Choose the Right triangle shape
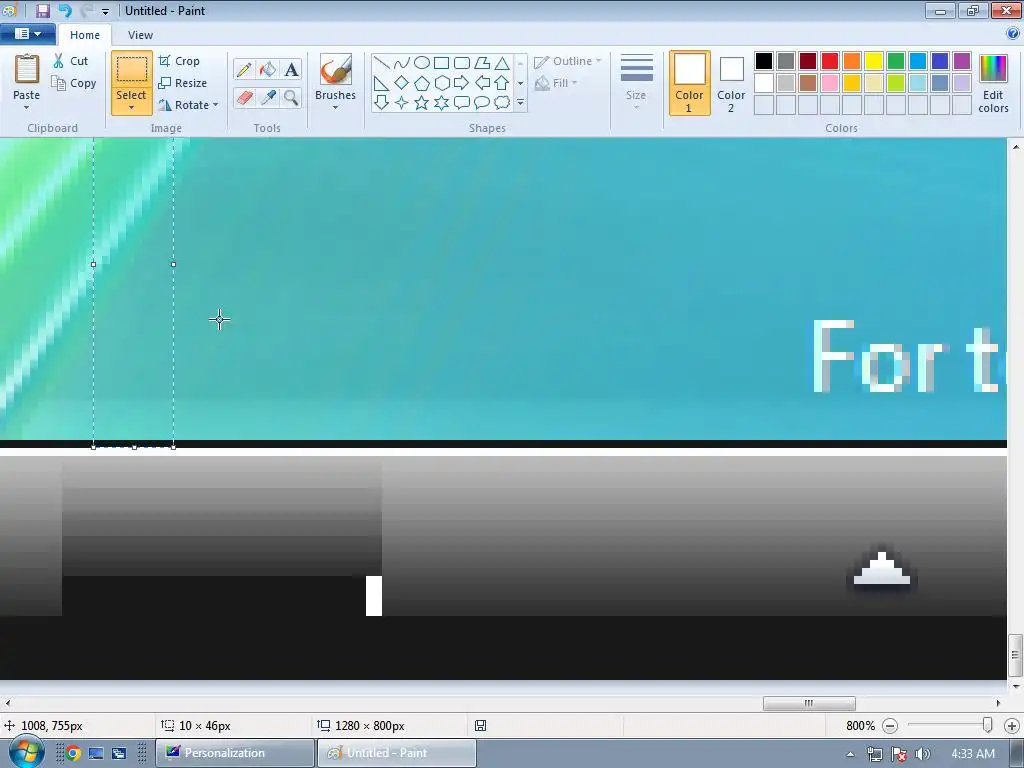This screenshot has width=1024, height=768. coord(381,83)
